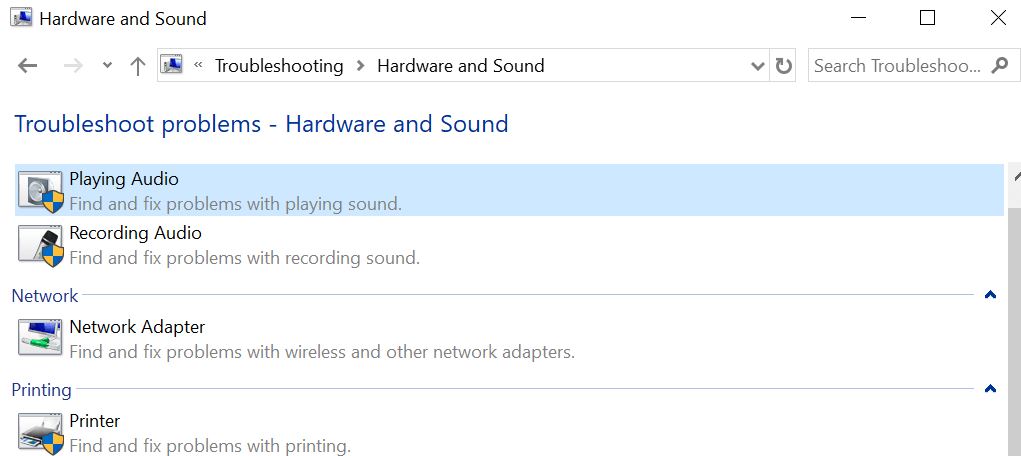The height and width of the screenshot is (456, 1021).
Task: Click 'Find and fix problems with recording sound.'
Action: [x=244, y=258]
